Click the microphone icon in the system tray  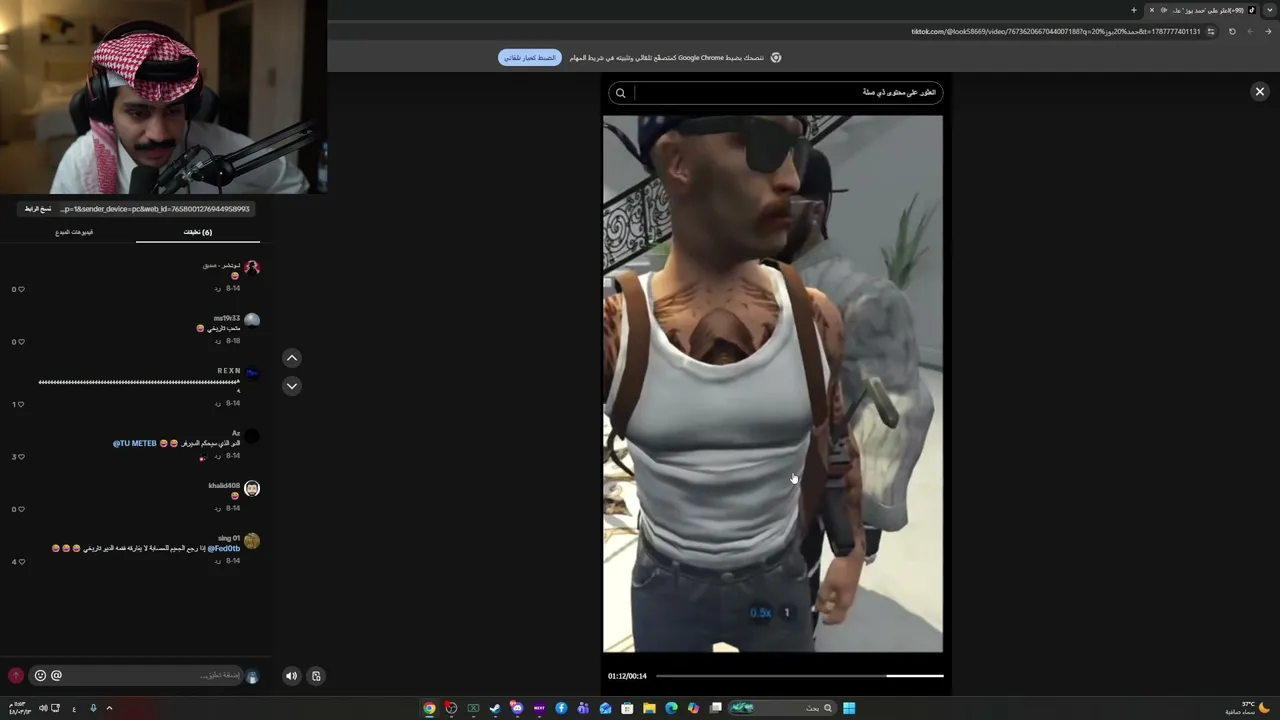[93, 708]
